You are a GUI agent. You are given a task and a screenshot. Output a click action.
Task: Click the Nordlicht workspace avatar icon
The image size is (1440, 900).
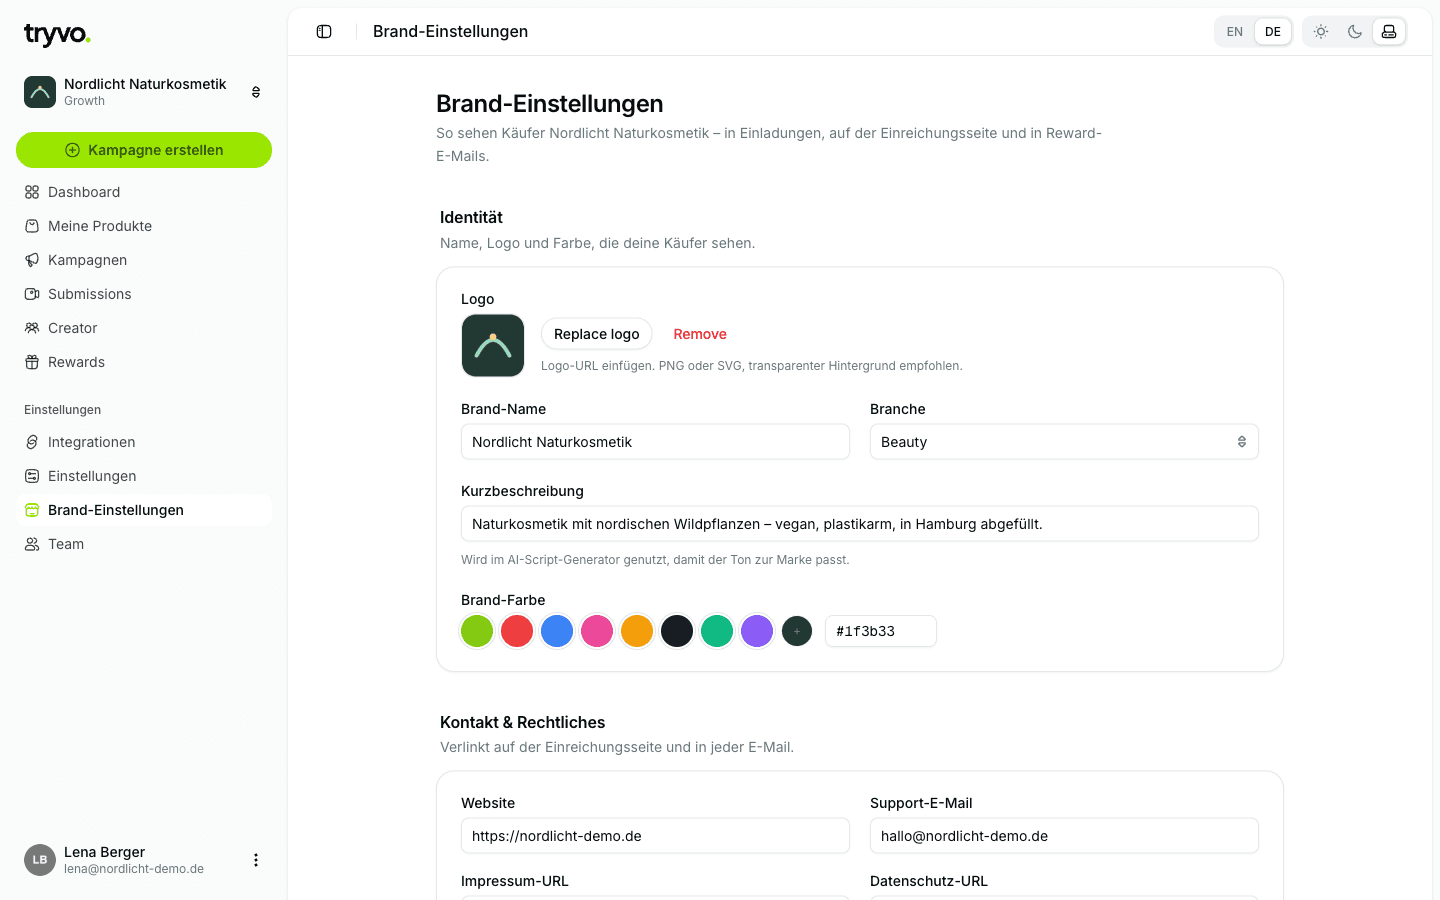pos(40,92)
